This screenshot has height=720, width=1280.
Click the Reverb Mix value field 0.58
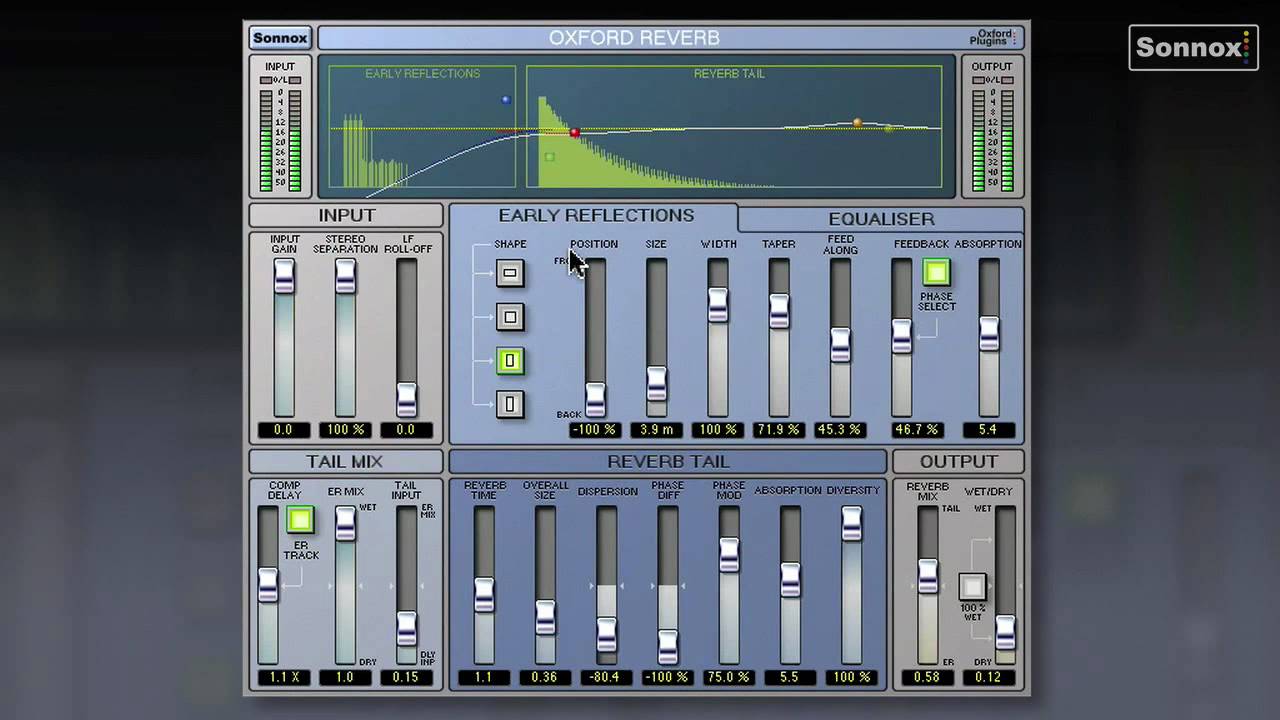click(x=928, y=677)
